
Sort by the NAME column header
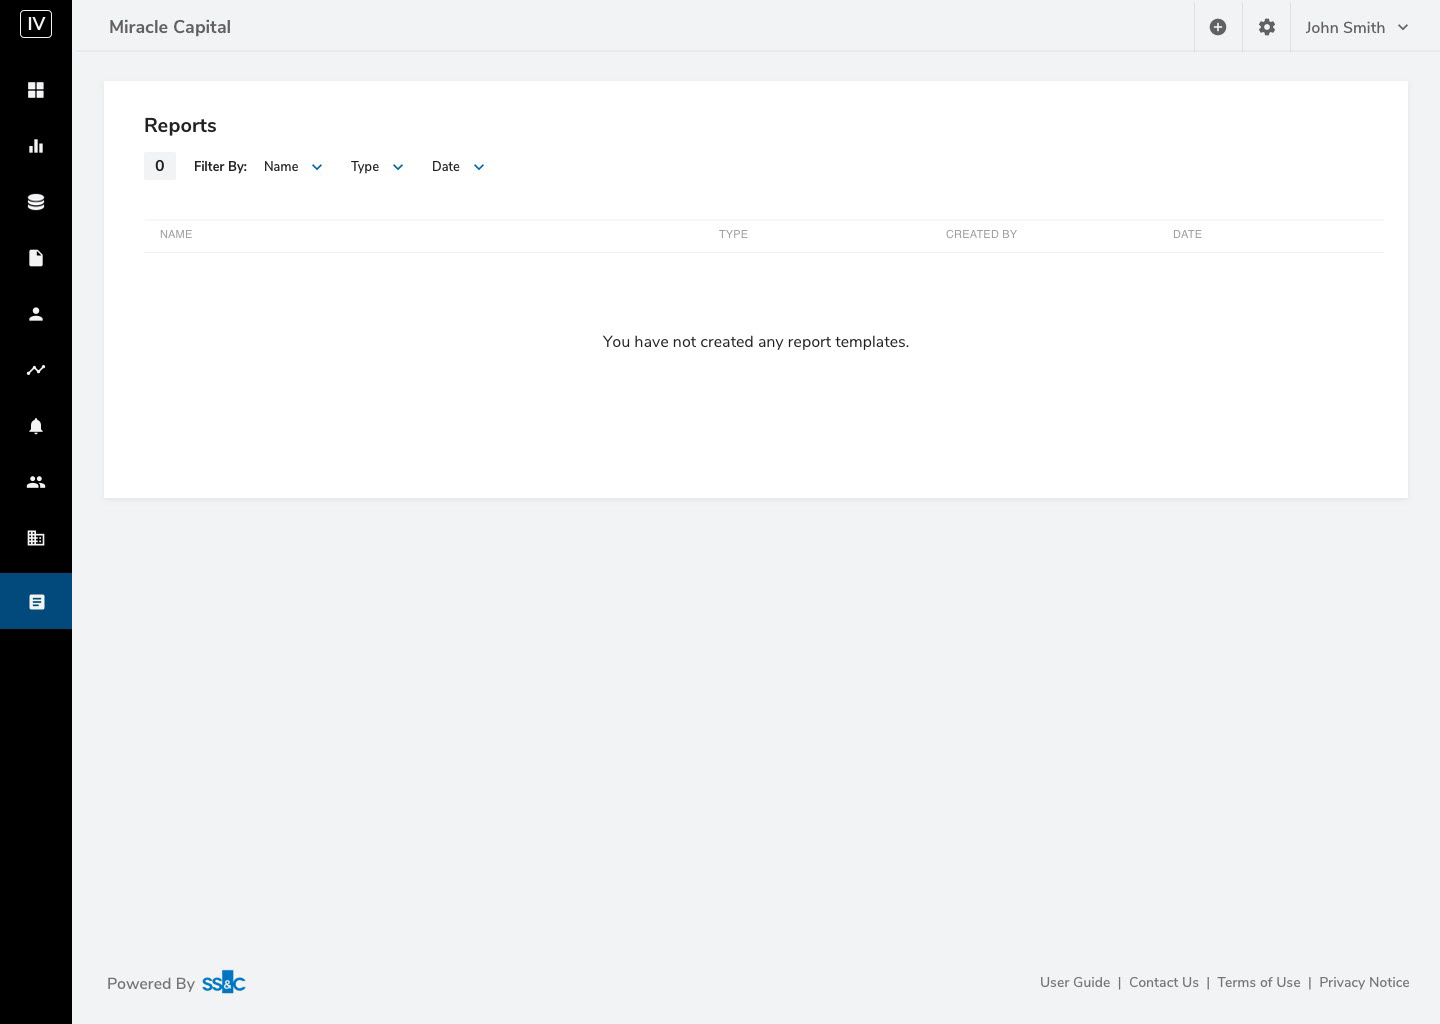tap(176, 234)
